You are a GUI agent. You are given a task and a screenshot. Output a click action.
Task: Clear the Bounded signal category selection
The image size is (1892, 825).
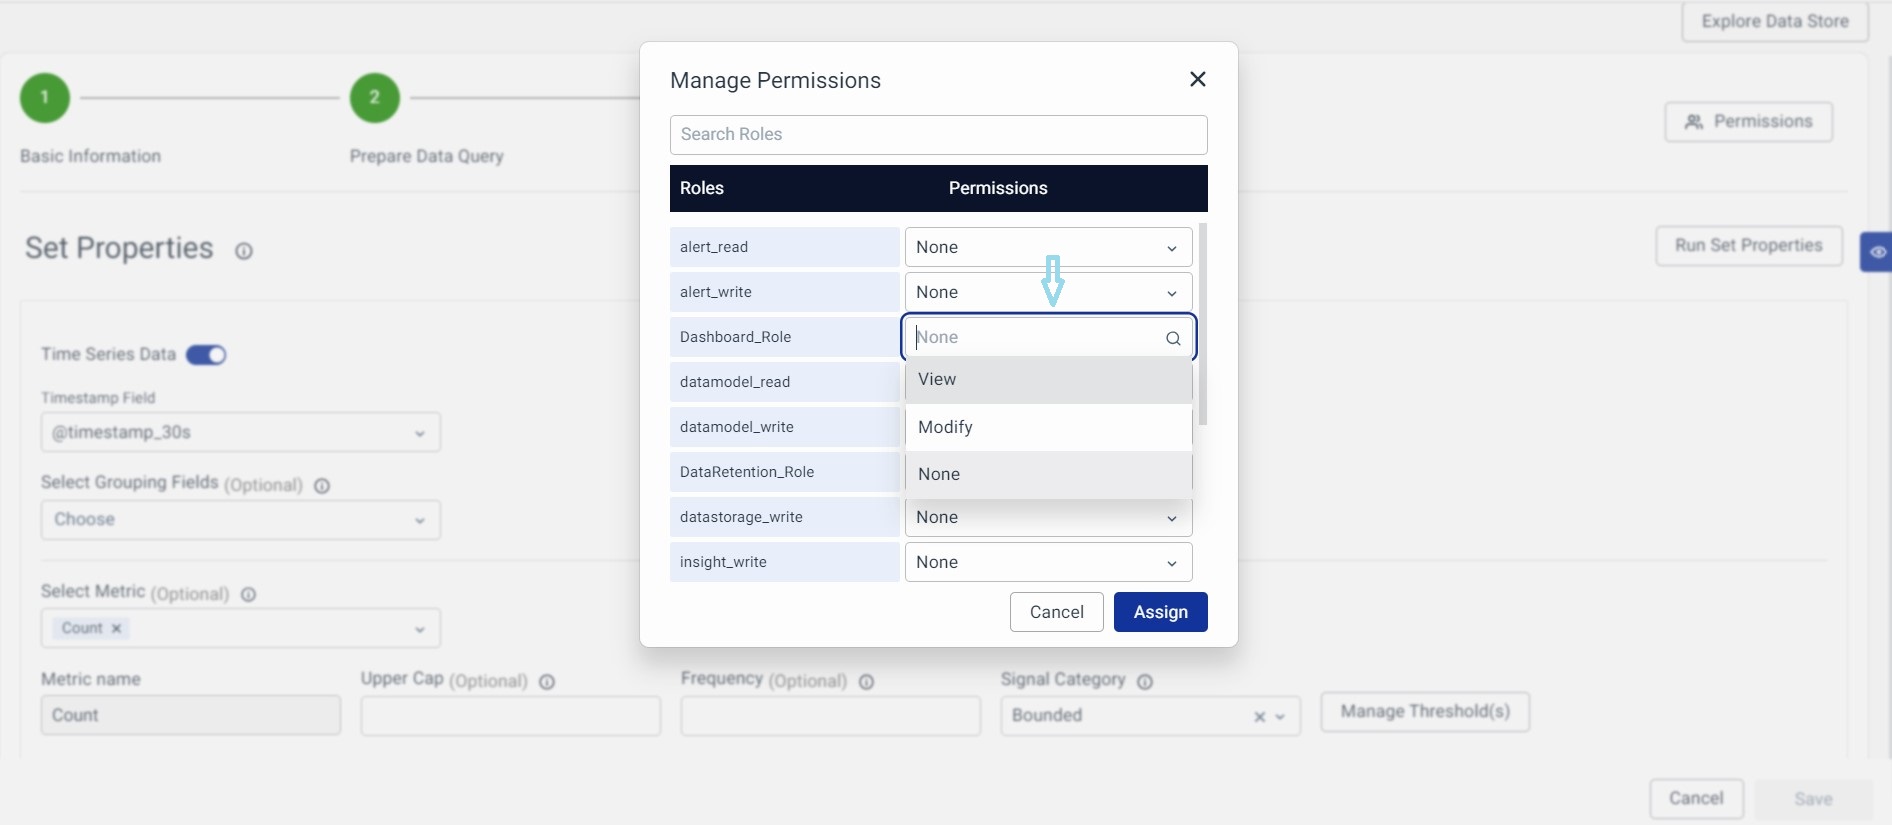click(x=1259, y=716)
